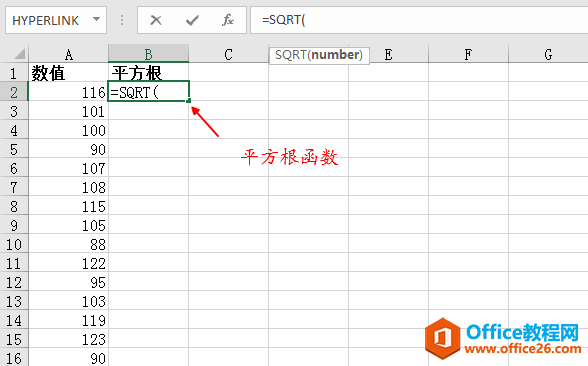Select row 2 header
Screen dimensions: 588x366
pyautogui.click(x=14, y=92)
